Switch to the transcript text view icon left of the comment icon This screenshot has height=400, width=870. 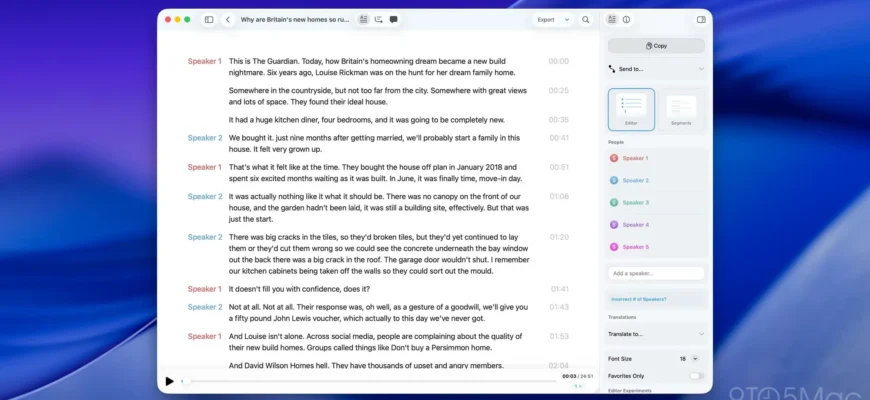363,19
